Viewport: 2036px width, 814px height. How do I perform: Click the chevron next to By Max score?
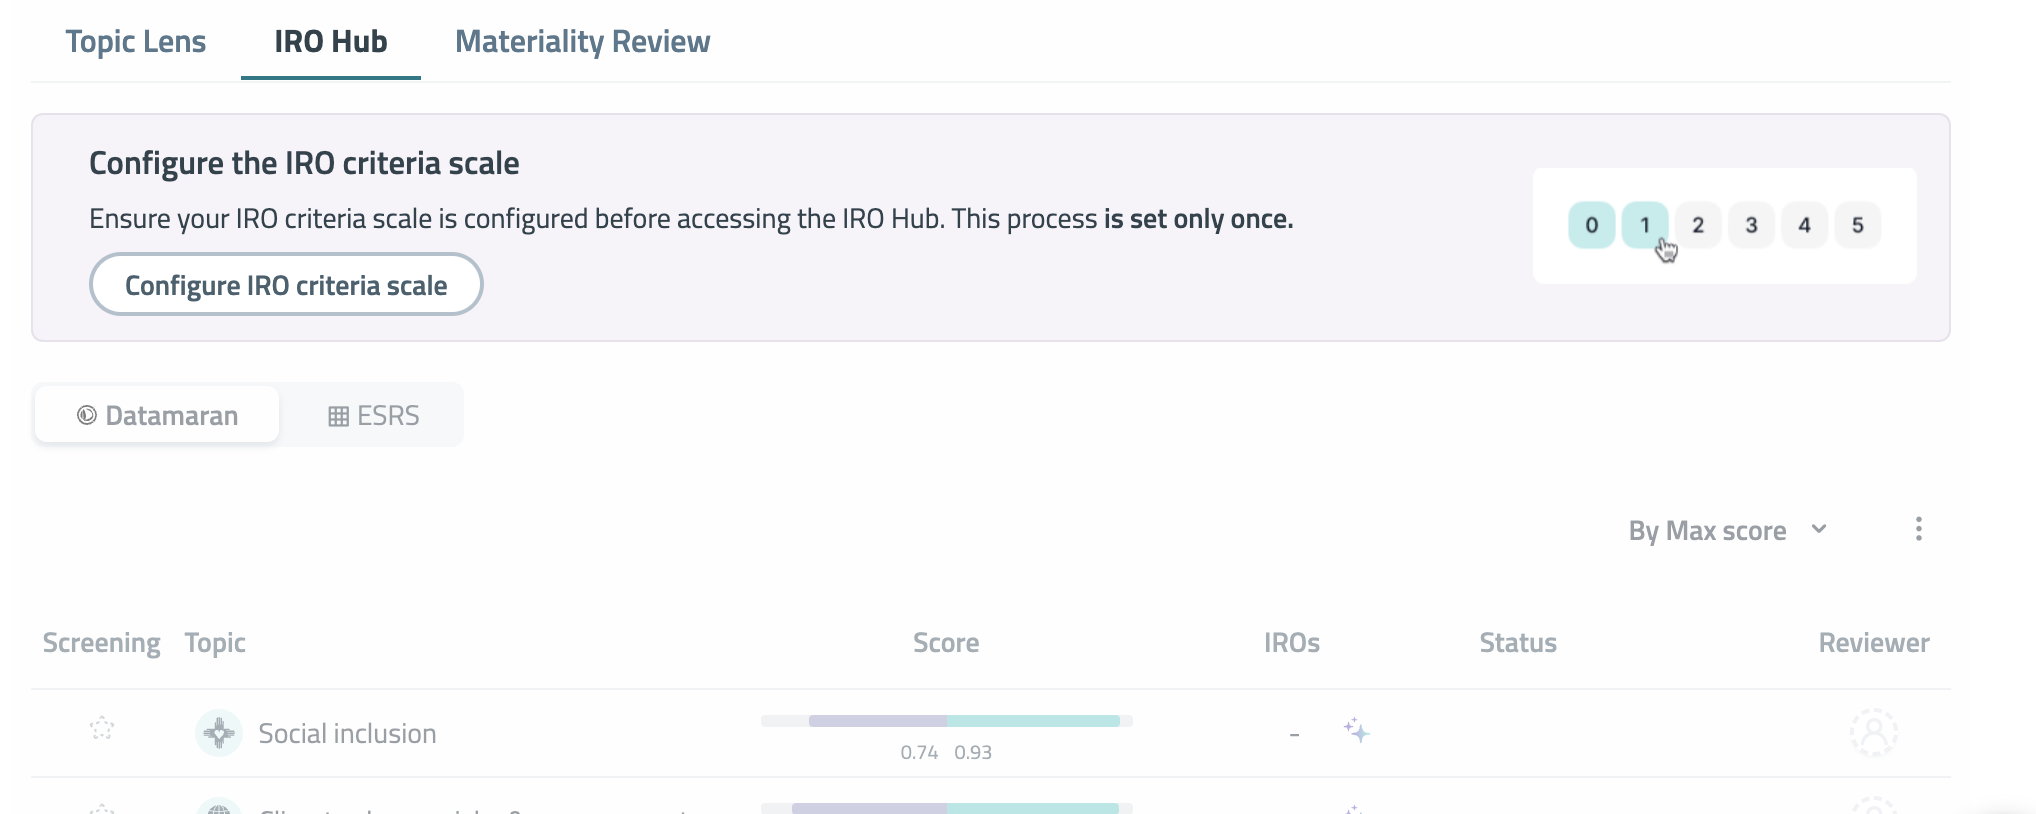click(1820, 530)
